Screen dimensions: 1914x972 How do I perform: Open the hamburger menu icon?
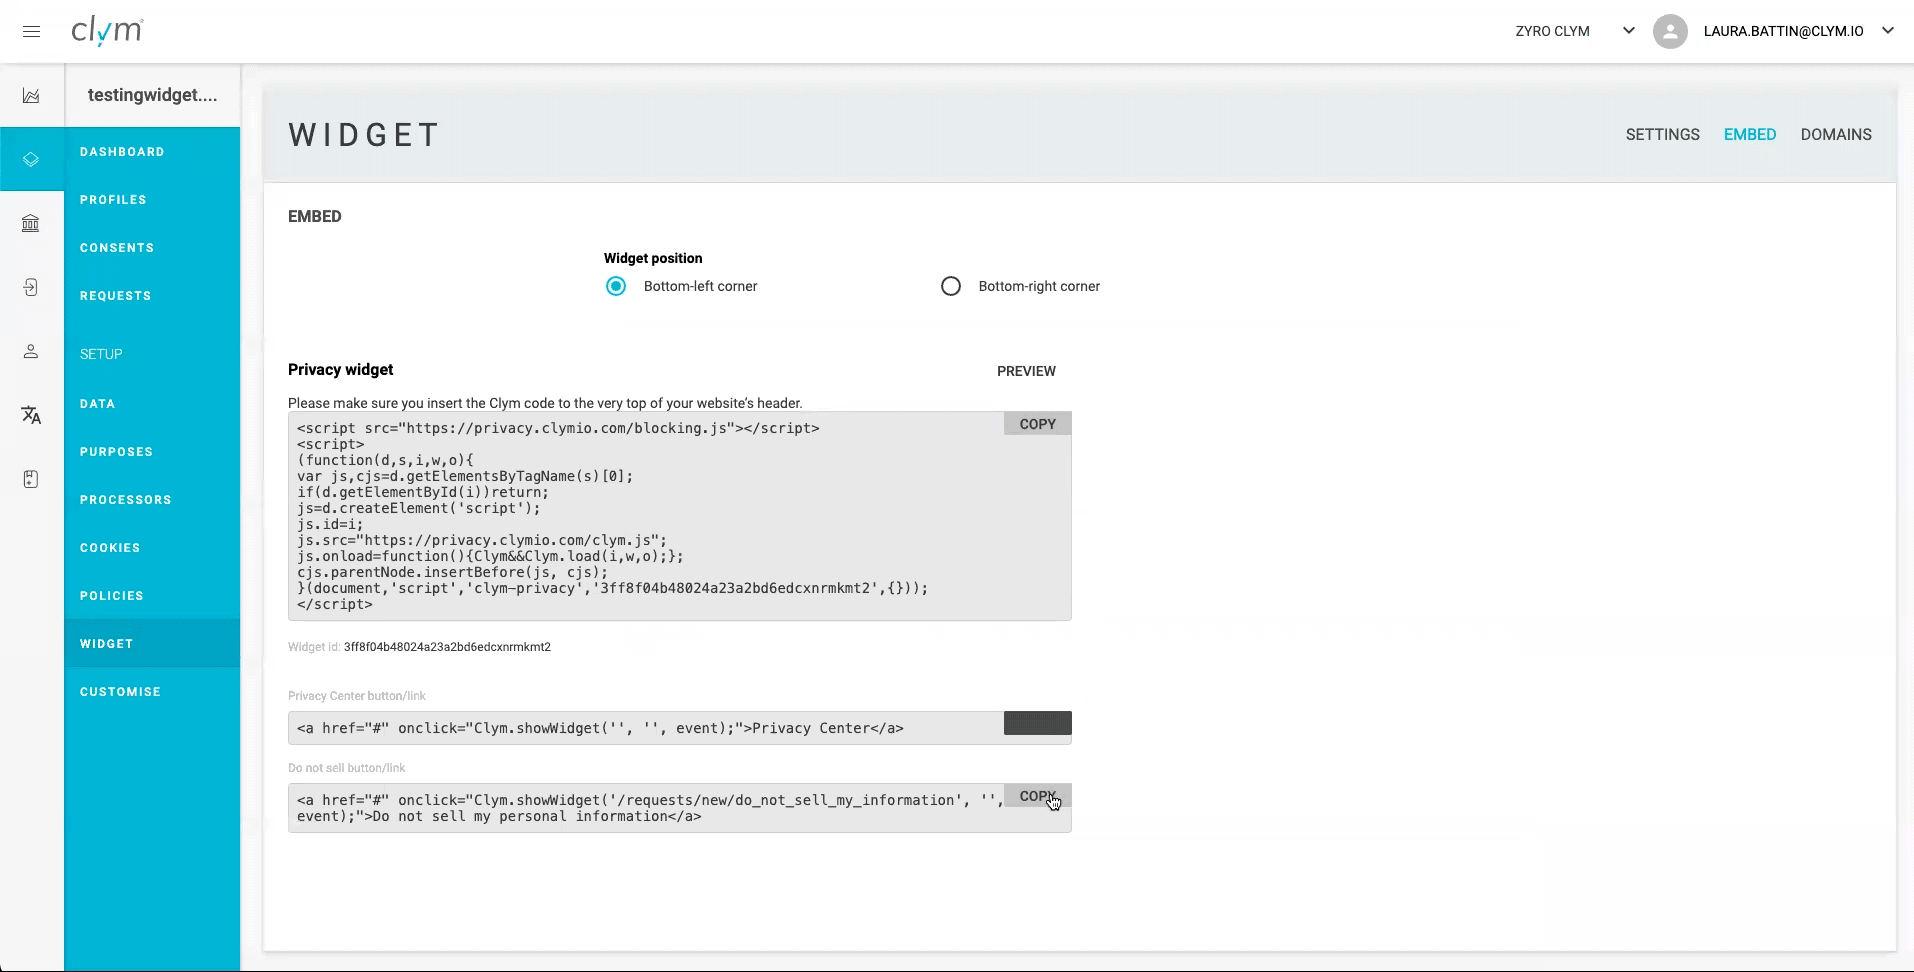click(x=31, y=31)
